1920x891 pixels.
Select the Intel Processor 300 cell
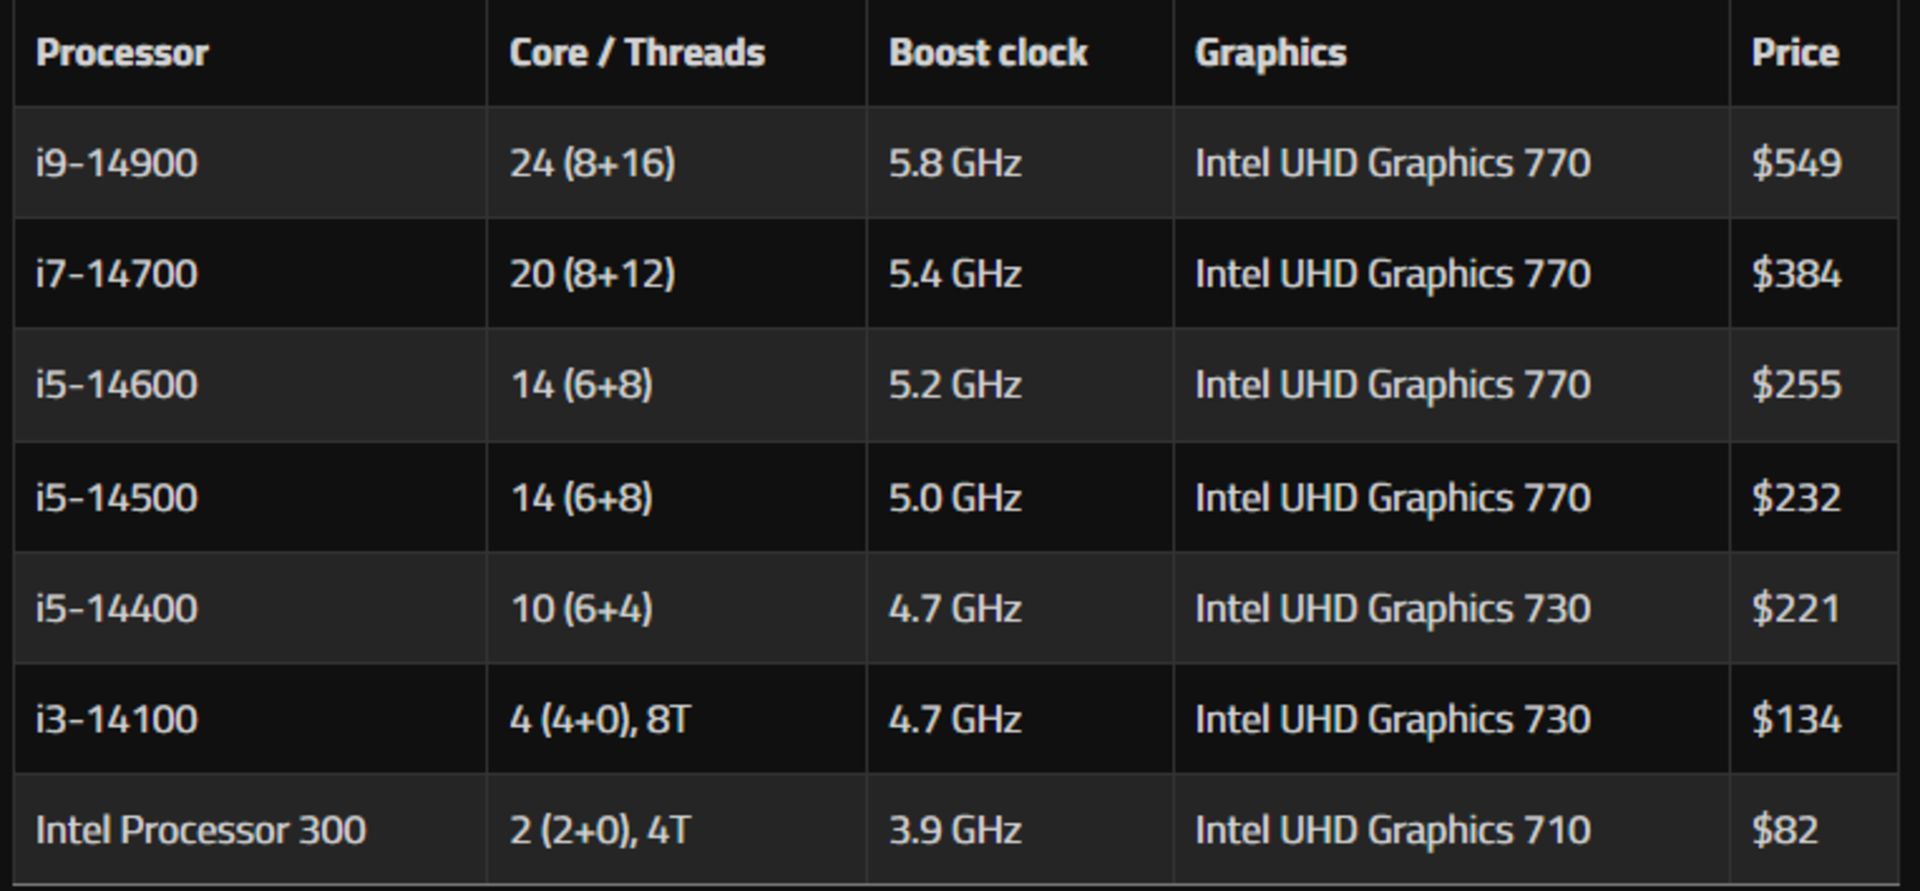coord(250,829)
